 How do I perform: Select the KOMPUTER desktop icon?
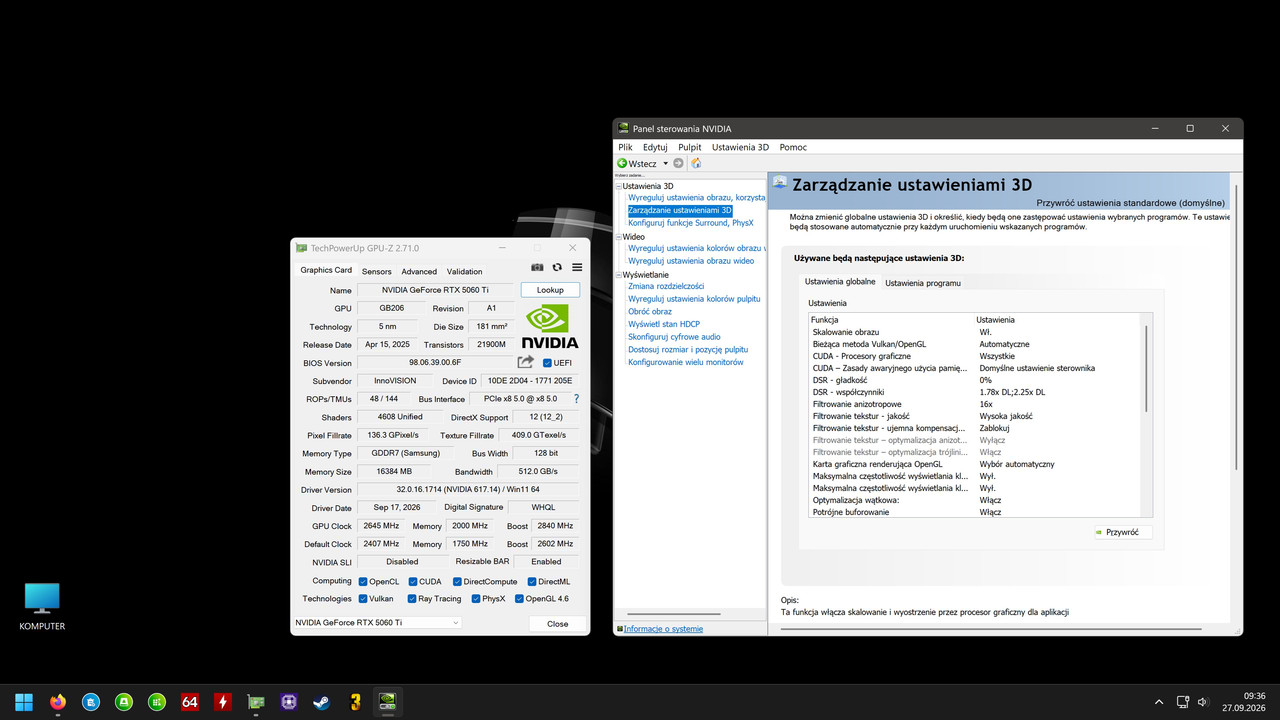point(42,606)
